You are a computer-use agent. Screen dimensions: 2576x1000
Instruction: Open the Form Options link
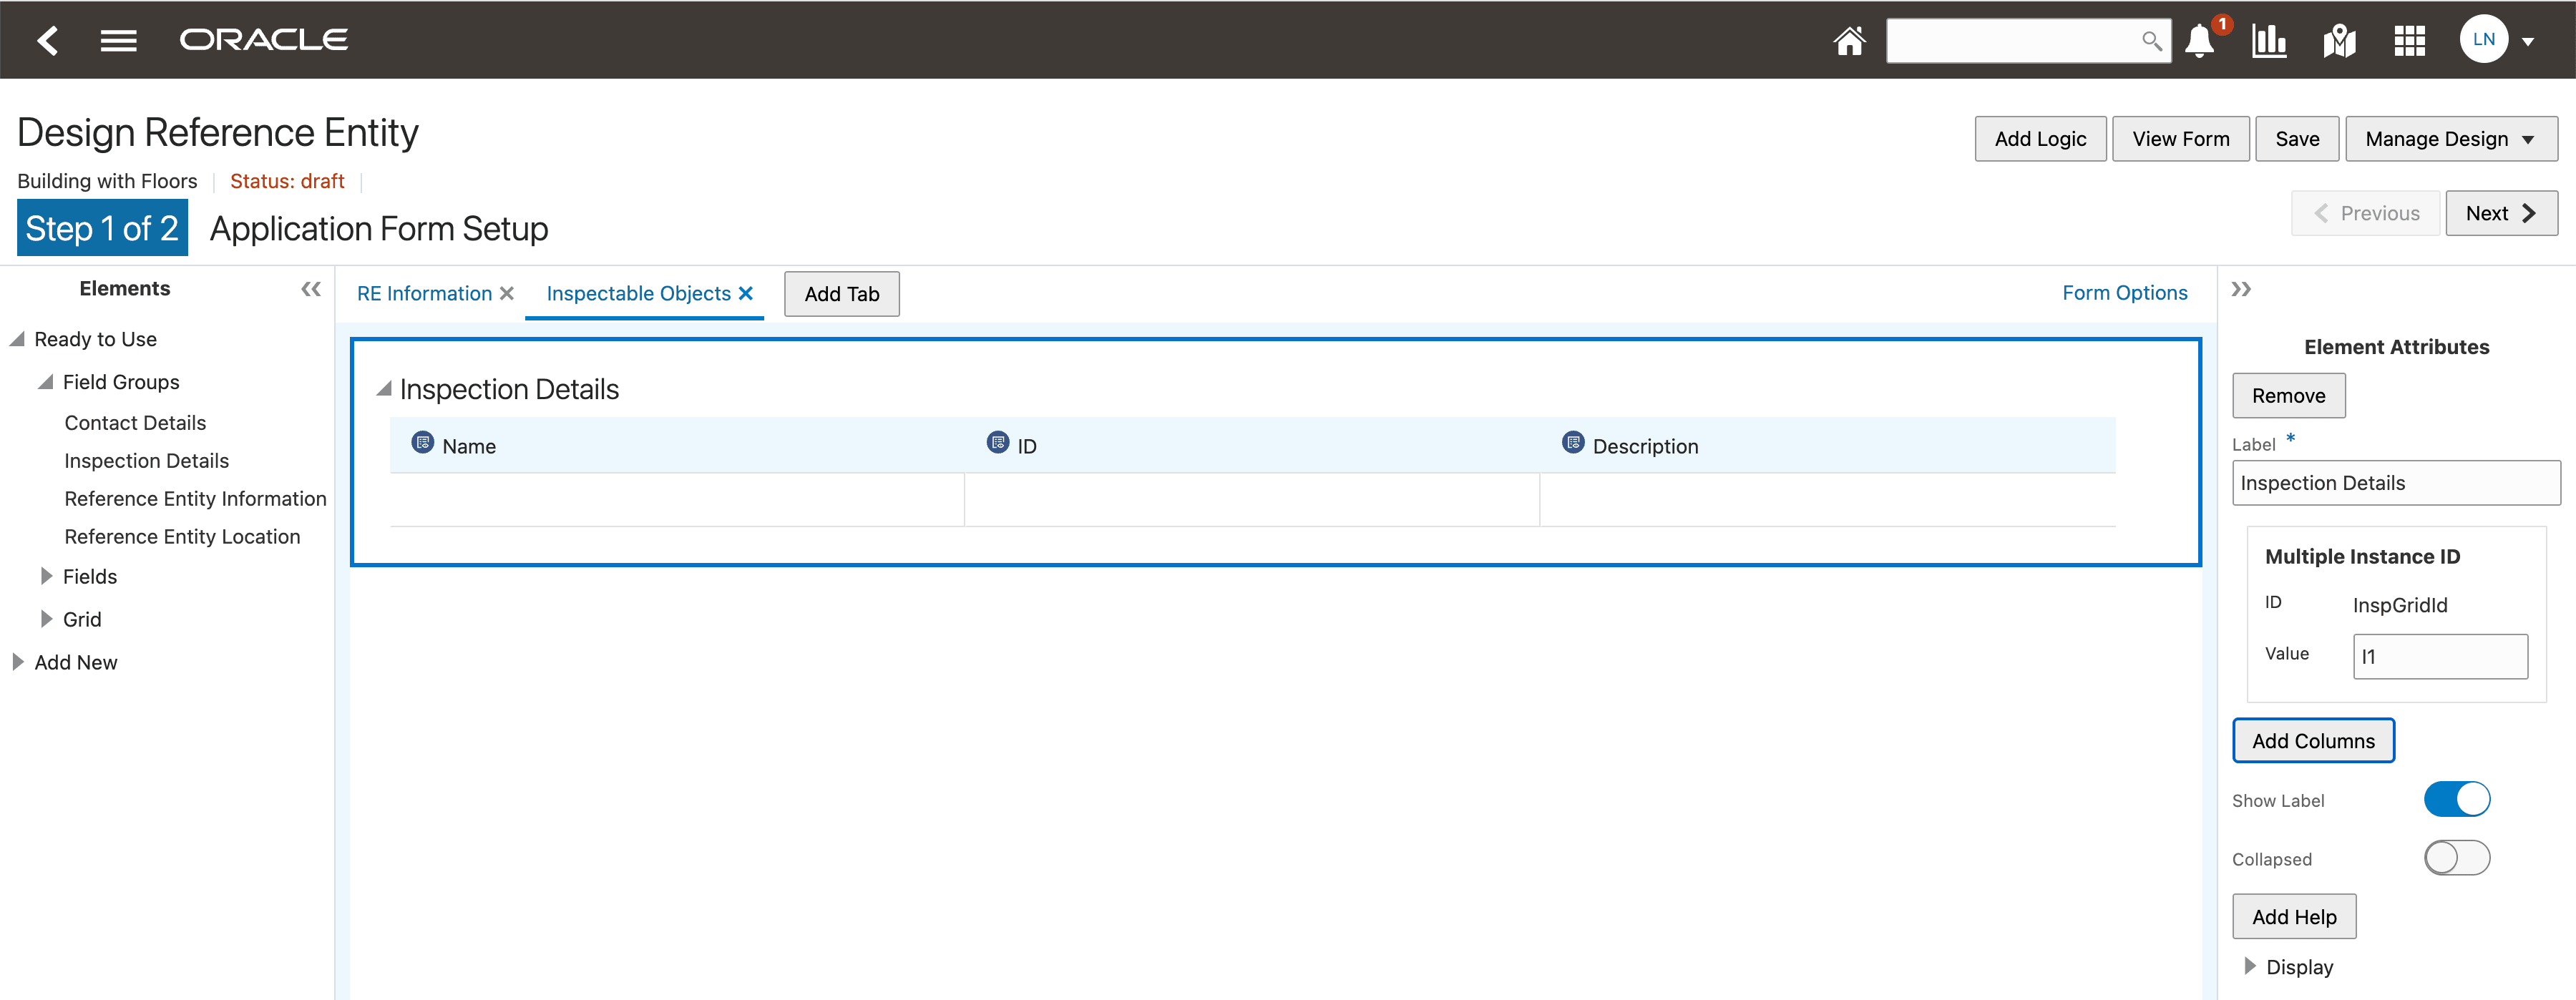coord(2124,293)
